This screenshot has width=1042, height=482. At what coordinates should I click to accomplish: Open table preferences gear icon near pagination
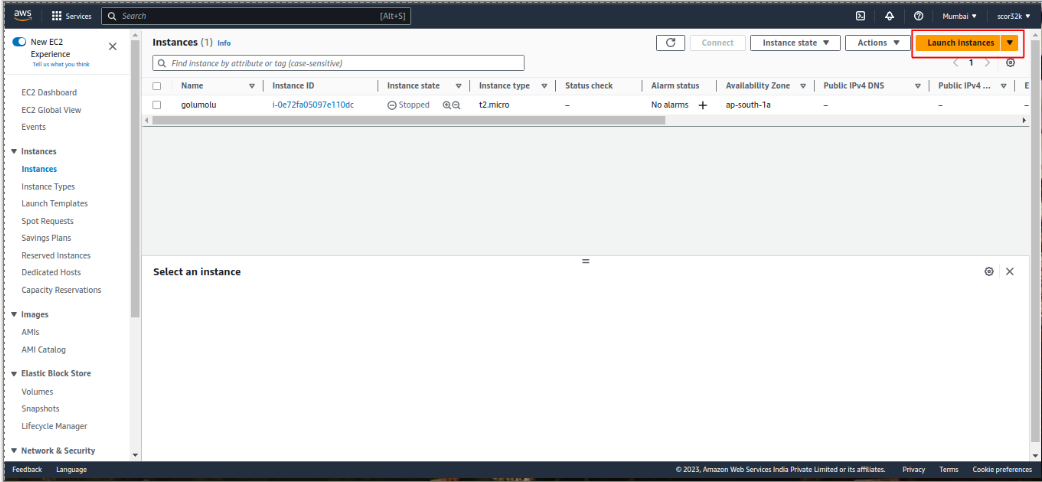pos(1010,62)
